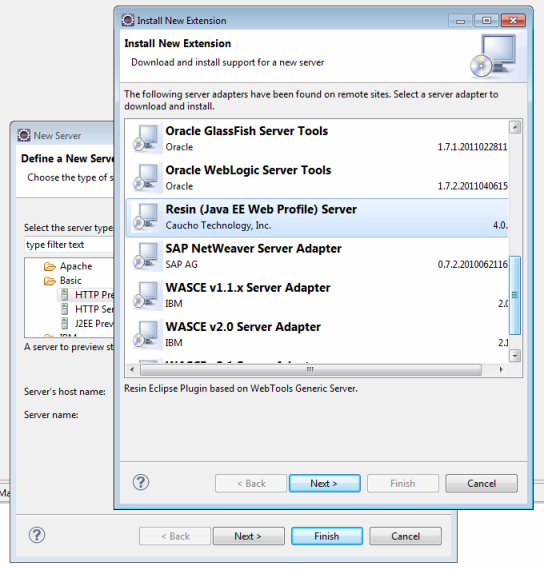
Task: Click SAP AG vendor text
Action: [x=181, y=265]
